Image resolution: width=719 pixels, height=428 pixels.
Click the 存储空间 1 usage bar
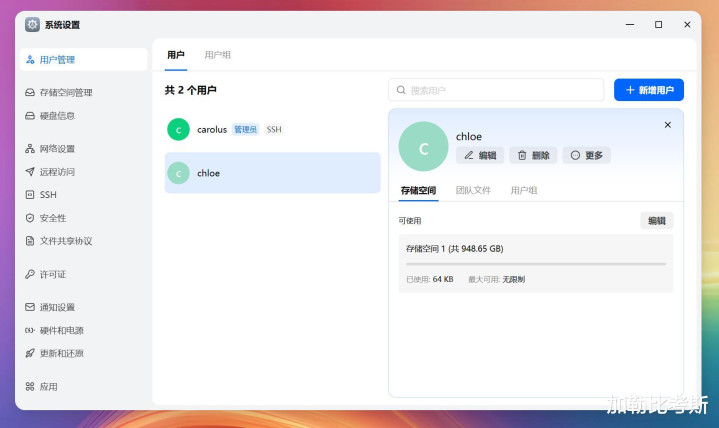[x=536, y=264]
